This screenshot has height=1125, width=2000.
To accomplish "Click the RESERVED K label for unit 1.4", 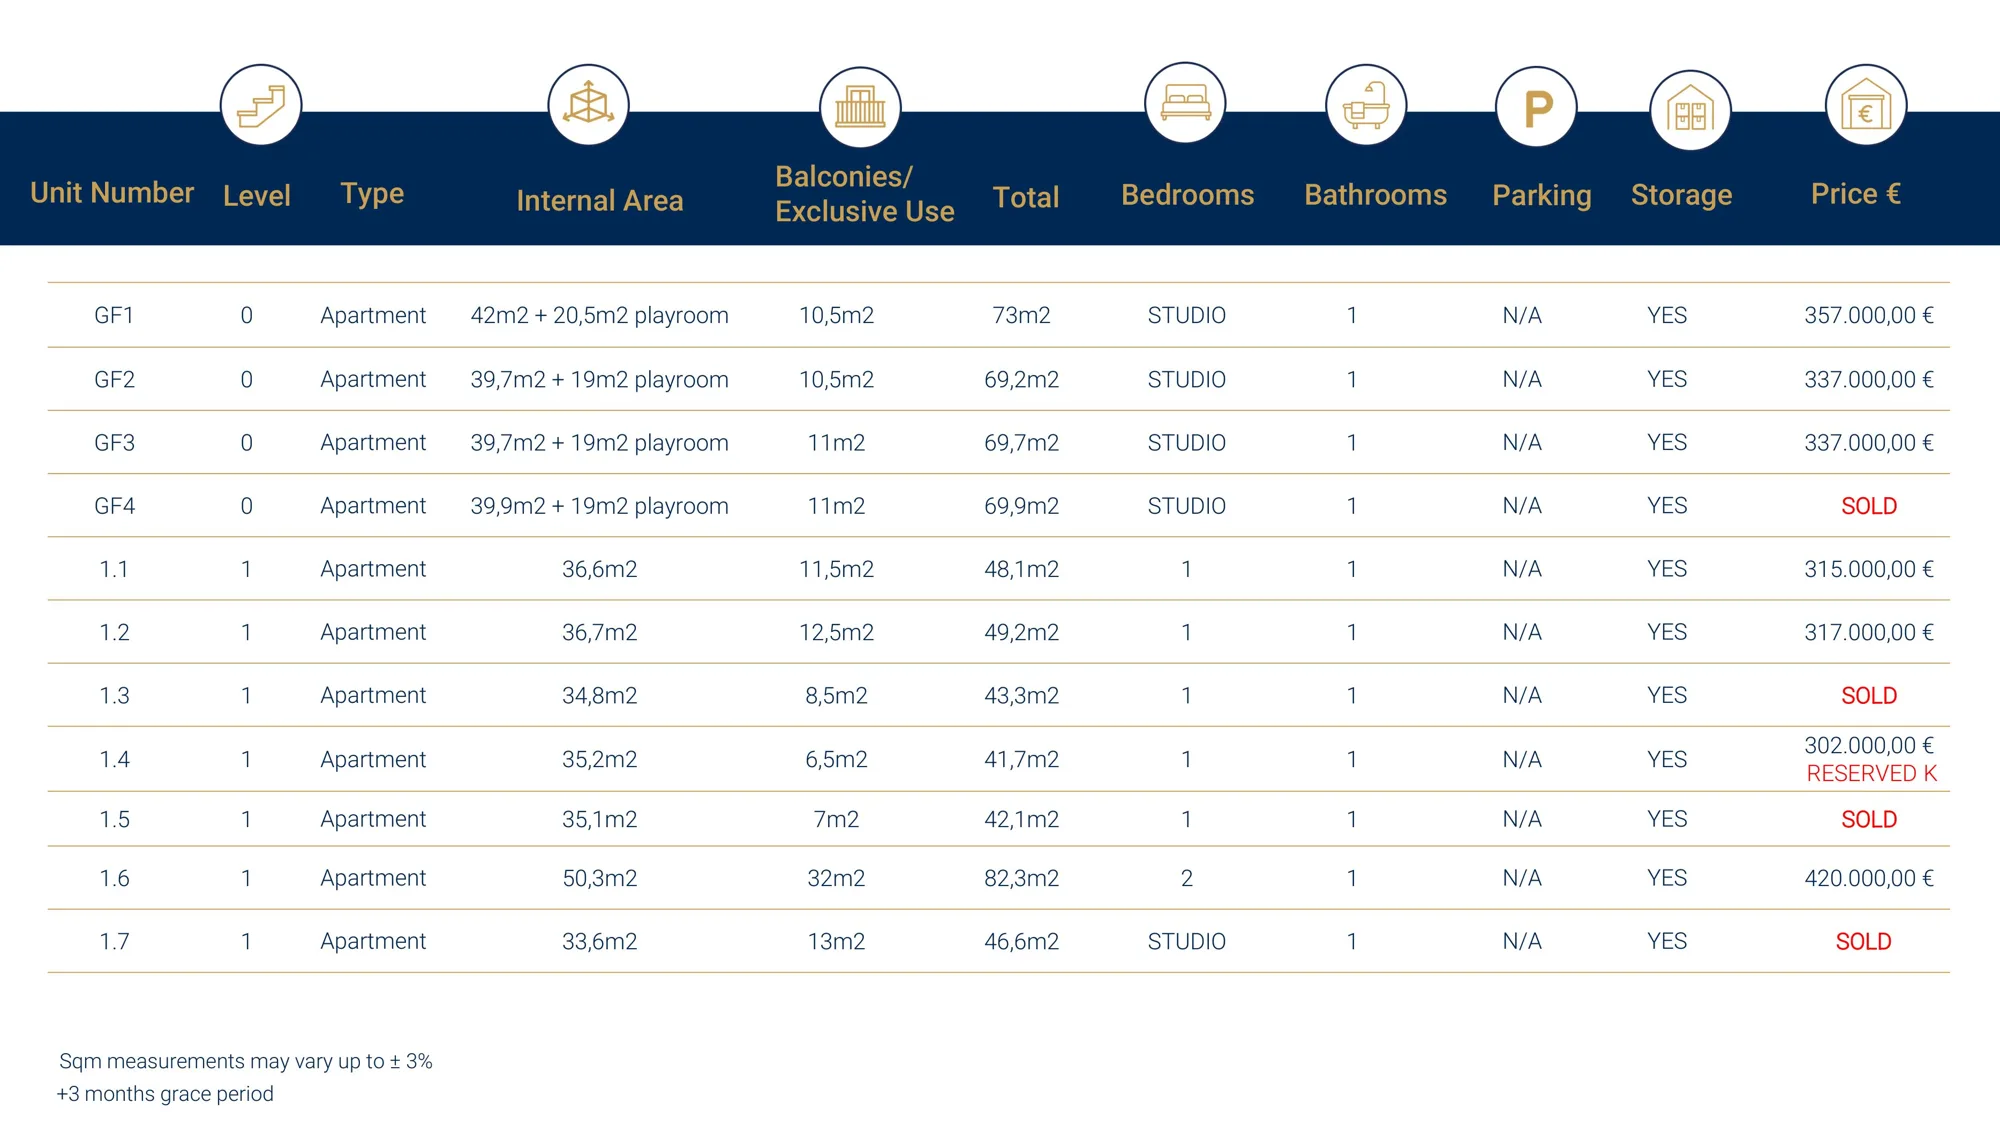I will click(x=1871, y=773).
